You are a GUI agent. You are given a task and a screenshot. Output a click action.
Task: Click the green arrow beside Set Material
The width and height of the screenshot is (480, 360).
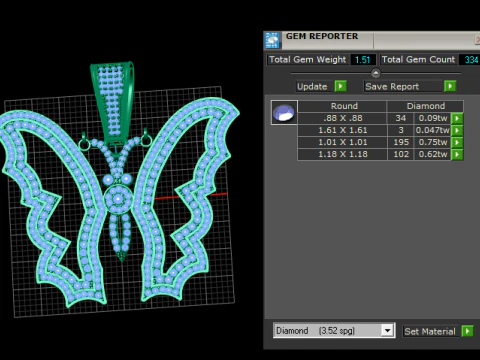(x=467, y=331)
